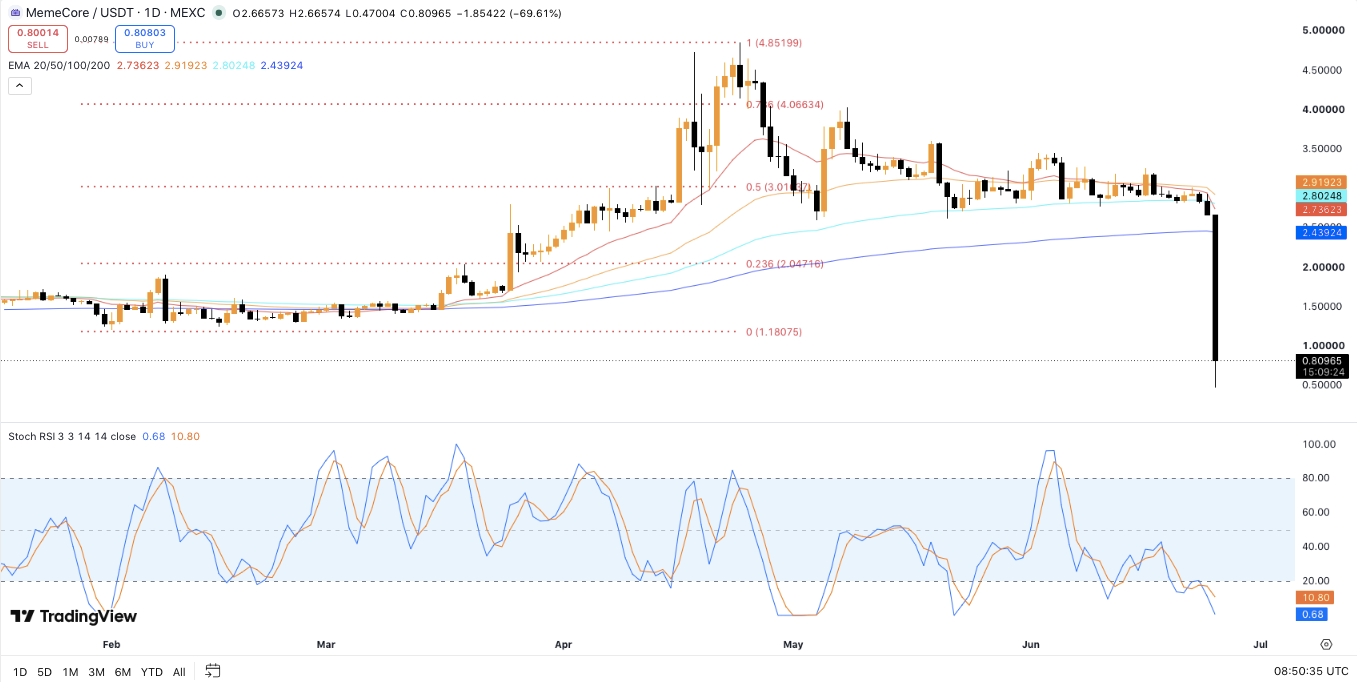Click the high price H2.66574

[x=316, y=14]
